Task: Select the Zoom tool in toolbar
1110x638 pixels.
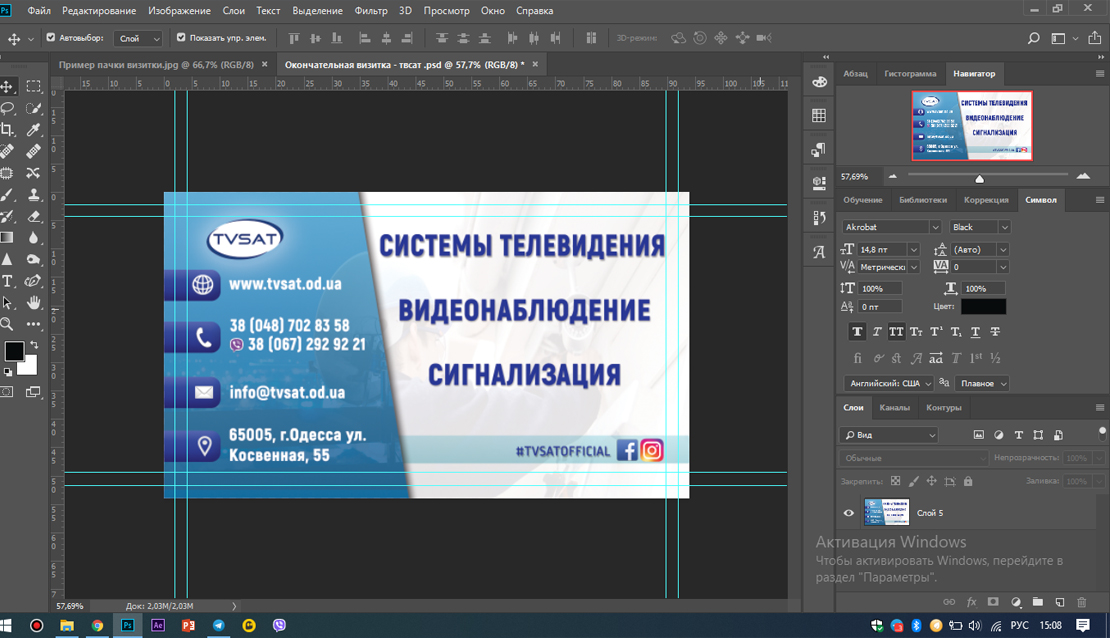Action: click(7, 324)
